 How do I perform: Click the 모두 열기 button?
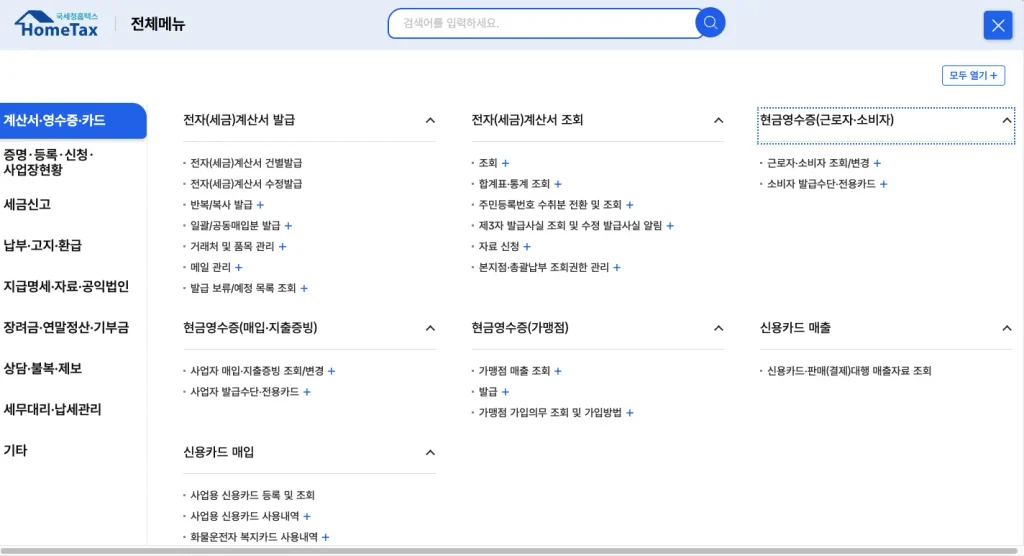973,75
